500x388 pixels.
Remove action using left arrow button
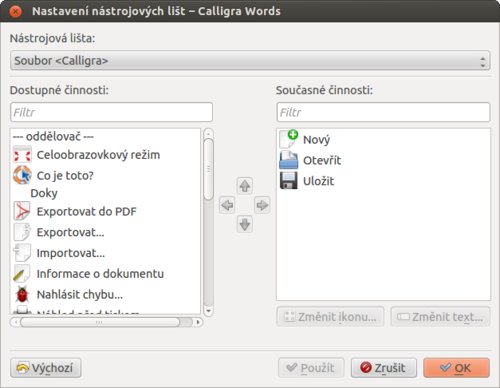(227, 205)
